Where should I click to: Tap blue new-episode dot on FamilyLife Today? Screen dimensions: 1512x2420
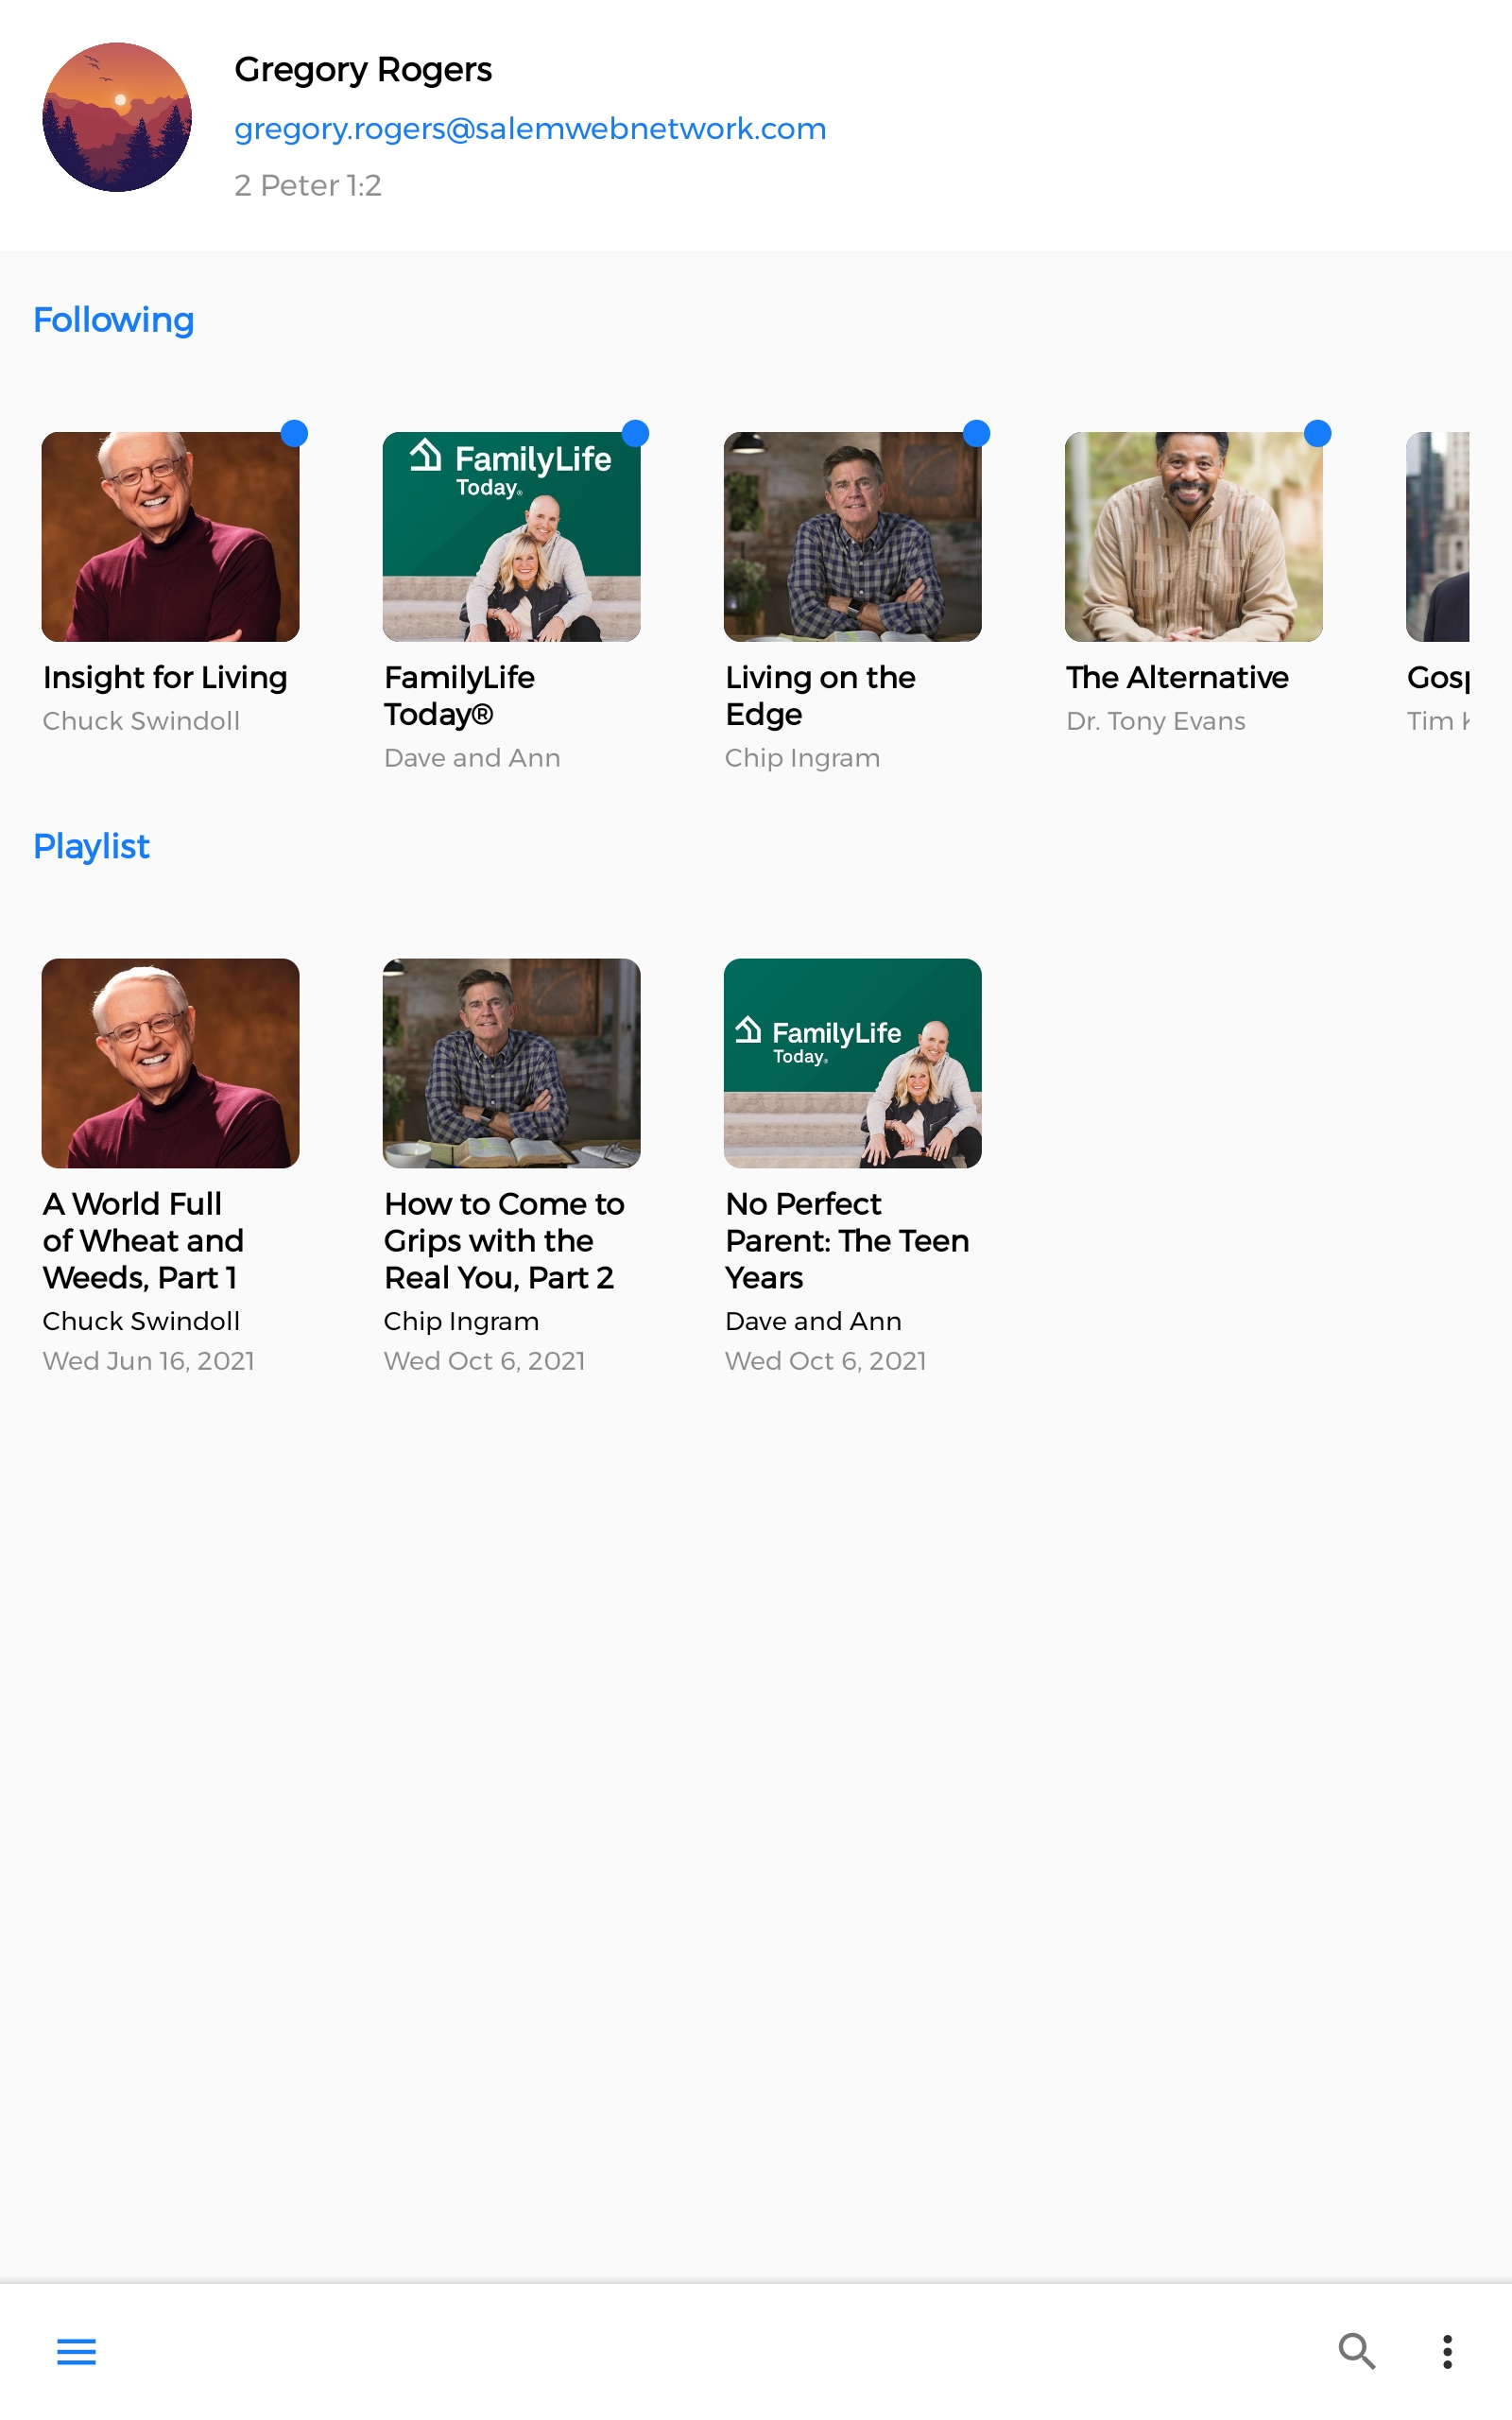point(635,433)
